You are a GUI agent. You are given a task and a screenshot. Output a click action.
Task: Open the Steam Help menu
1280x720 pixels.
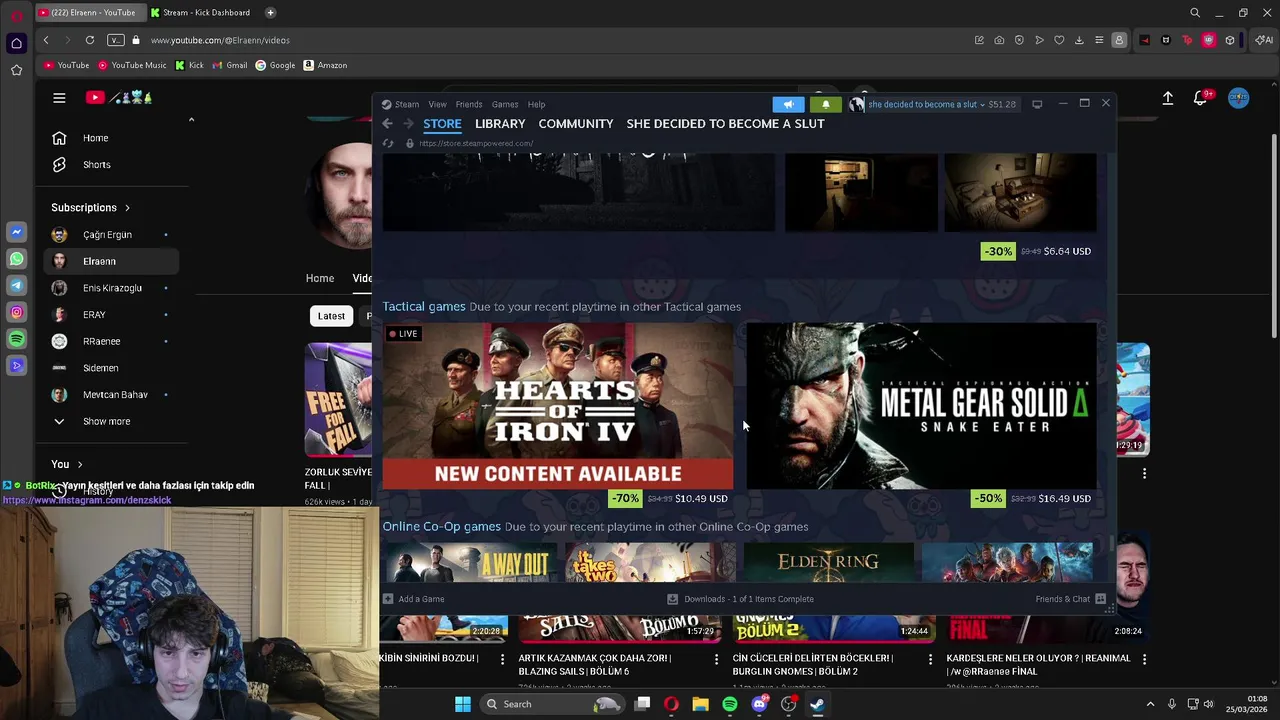pyautogui.click(x=536, y=104)
